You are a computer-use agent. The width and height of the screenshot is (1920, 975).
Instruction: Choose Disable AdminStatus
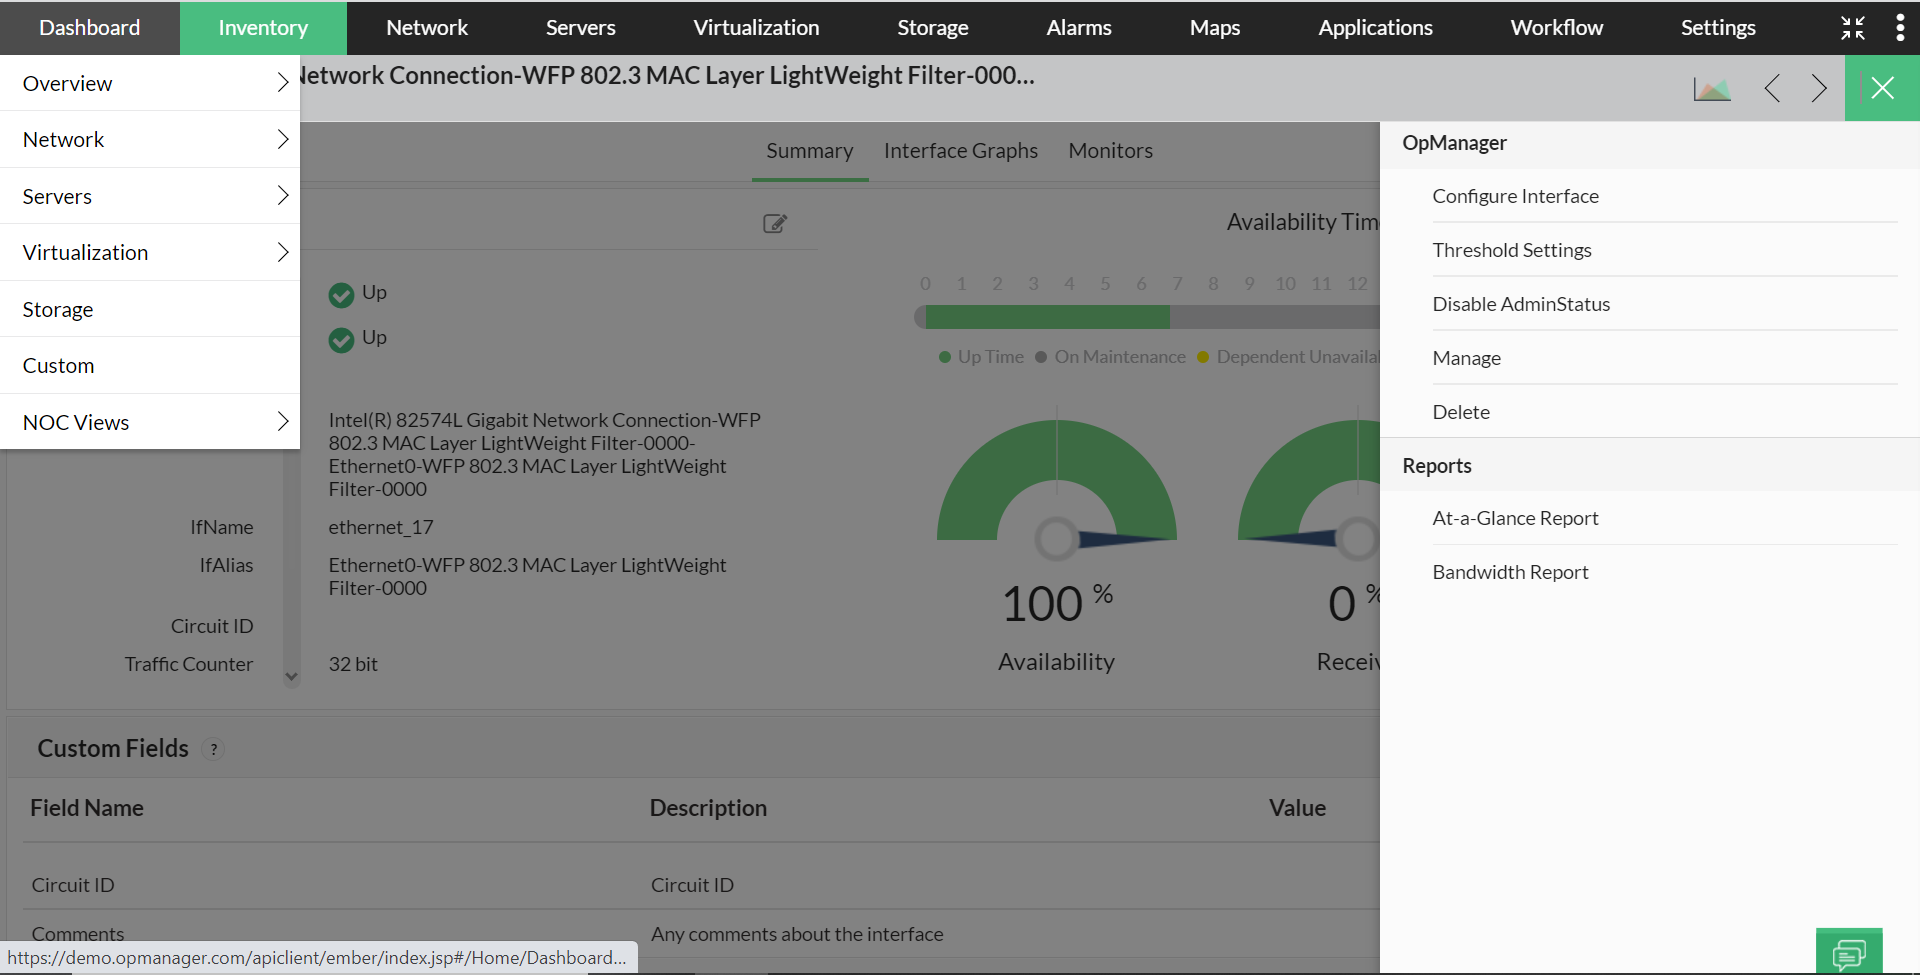pyautogui.click(x=1521, y=304)
